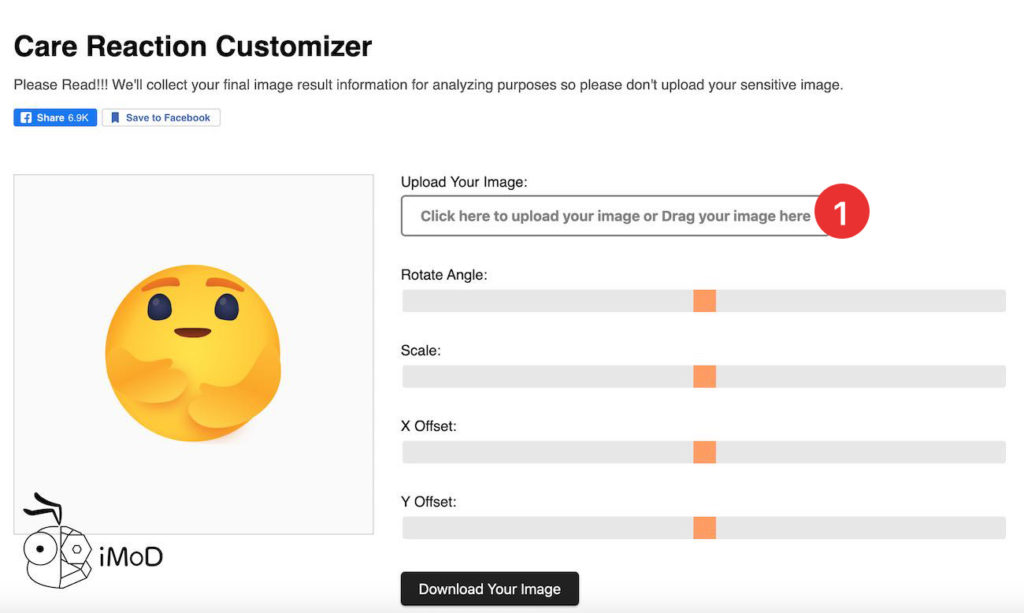Click far left end of X Offset track
Viewport: 1024px width, 613px height.
tap(408, 452)
